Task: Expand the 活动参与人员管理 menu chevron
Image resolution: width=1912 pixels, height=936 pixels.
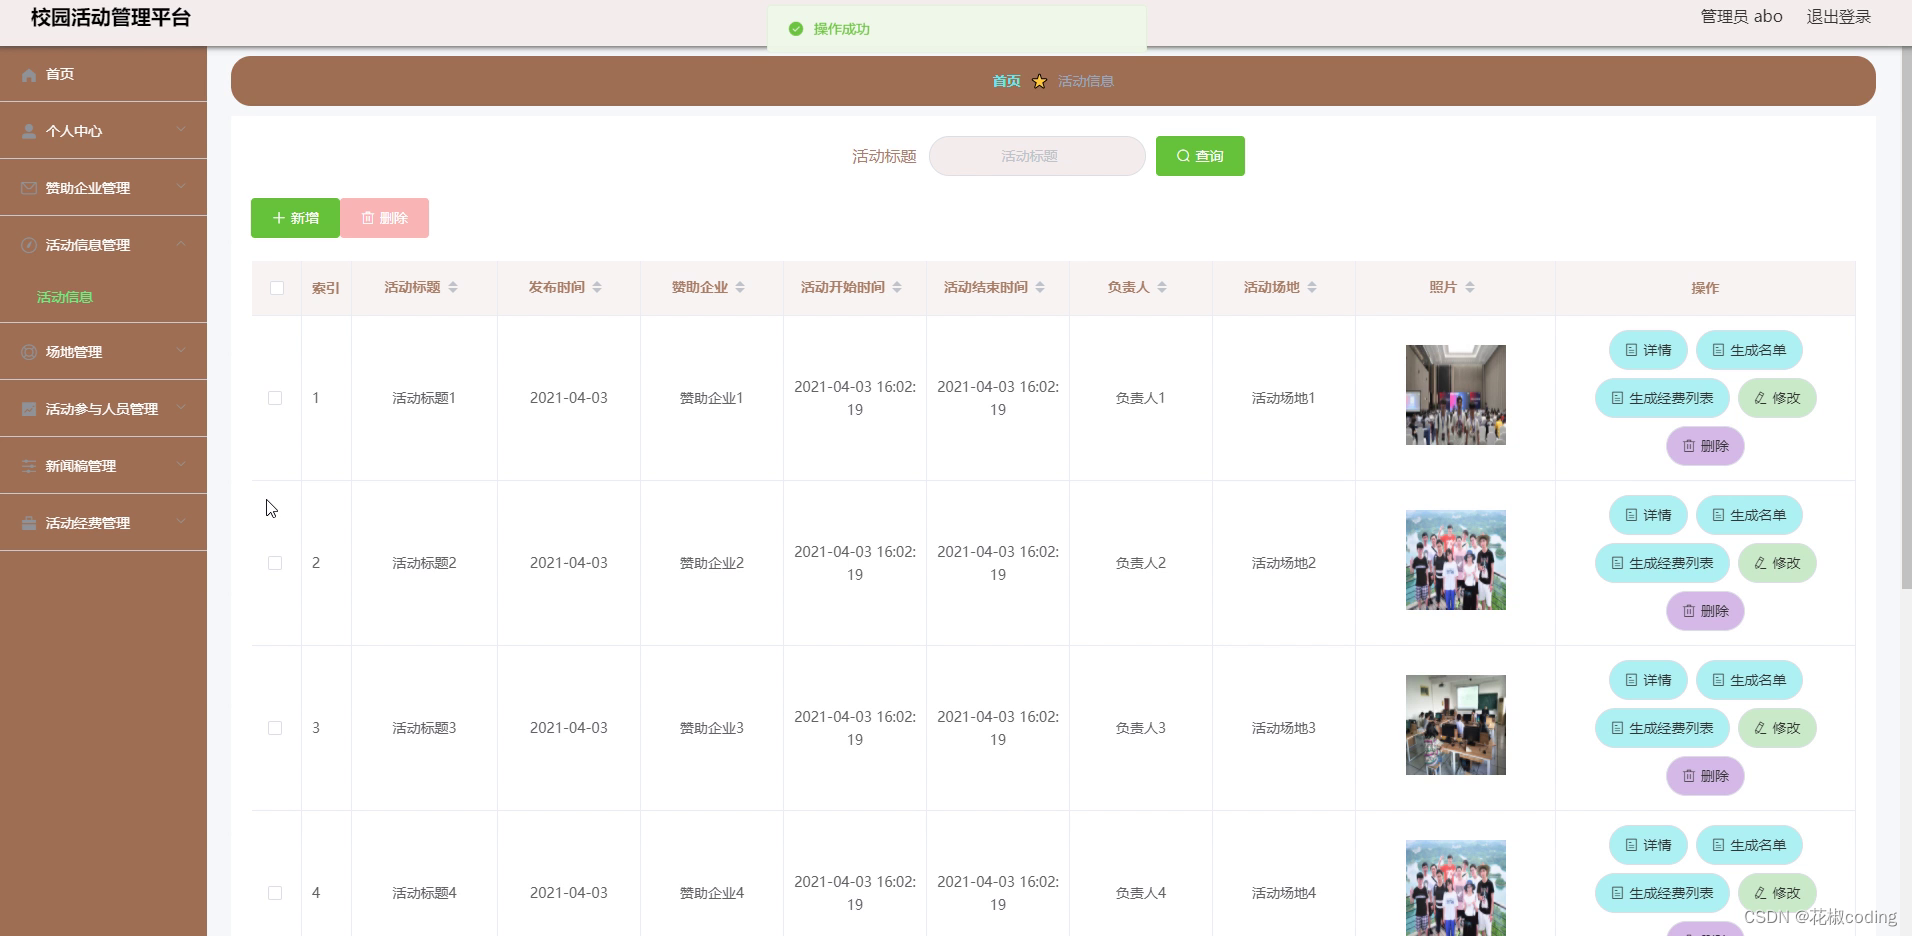Action: click(x=181, y=407)
